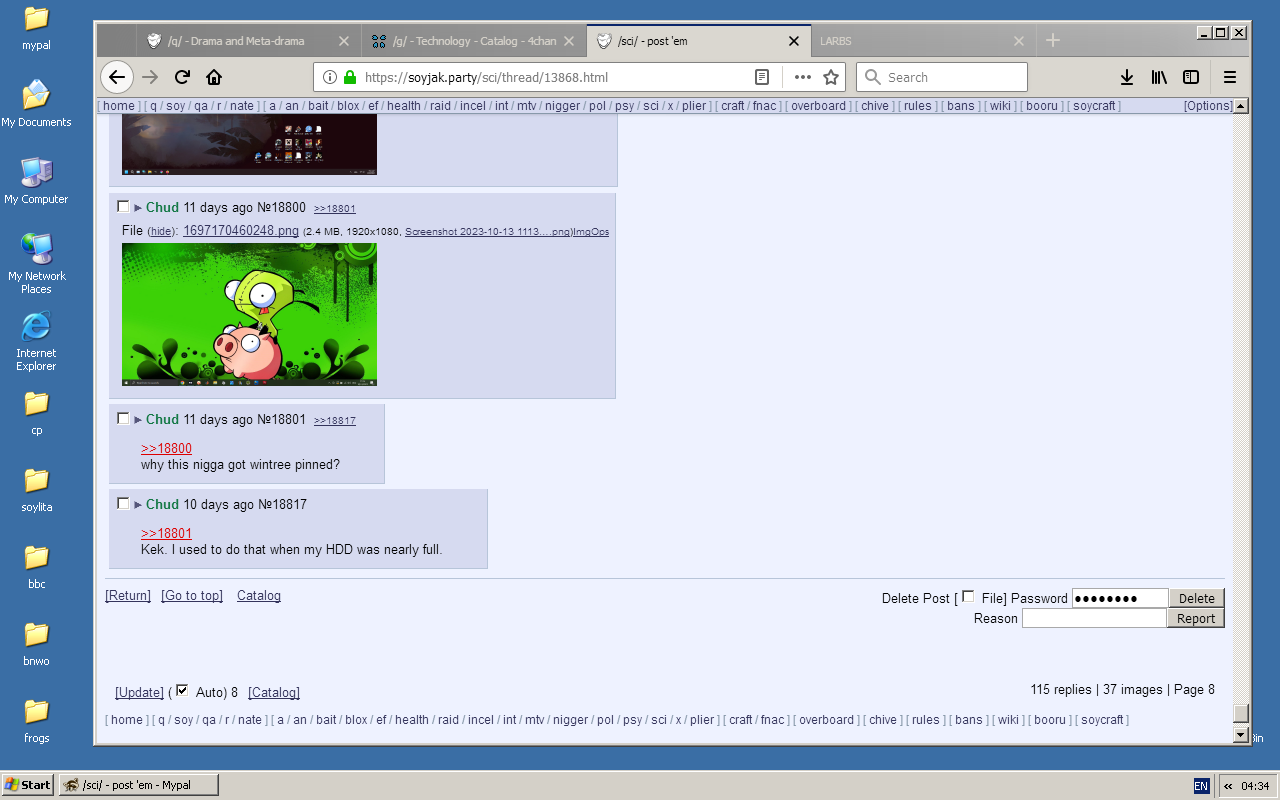Hide the image via (hide) link
The width and height of the screenshot is (1280, 800).
pos(161,232)
